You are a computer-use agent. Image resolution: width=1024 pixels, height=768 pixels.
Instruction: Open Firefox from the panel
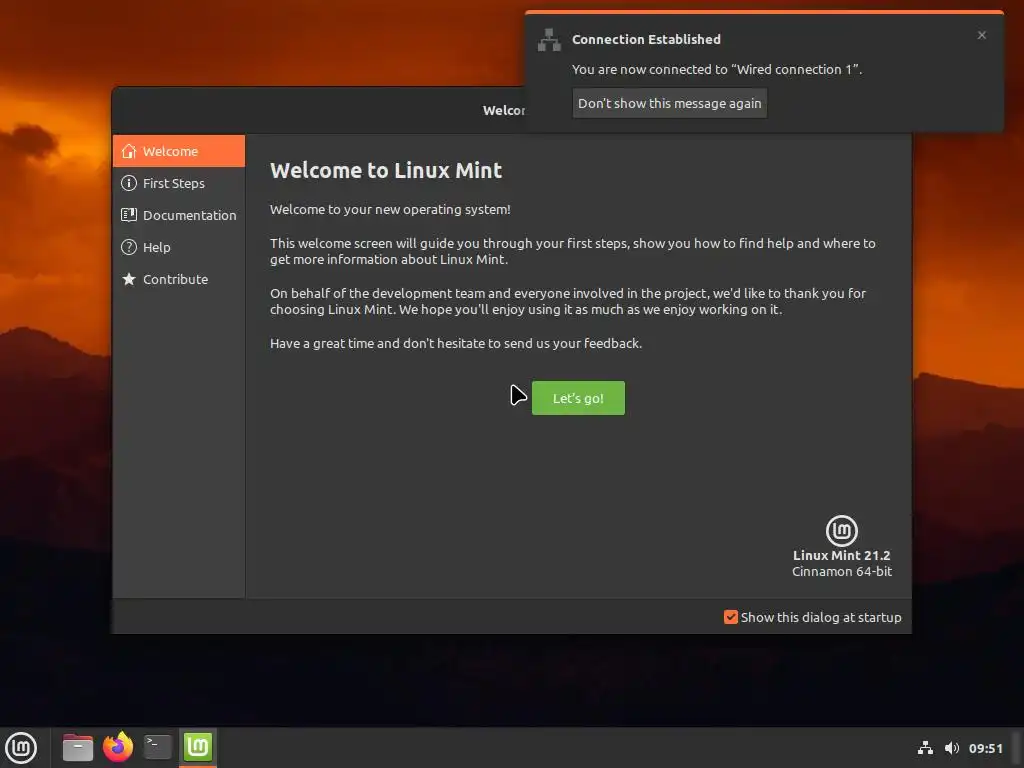click(118, 747)
